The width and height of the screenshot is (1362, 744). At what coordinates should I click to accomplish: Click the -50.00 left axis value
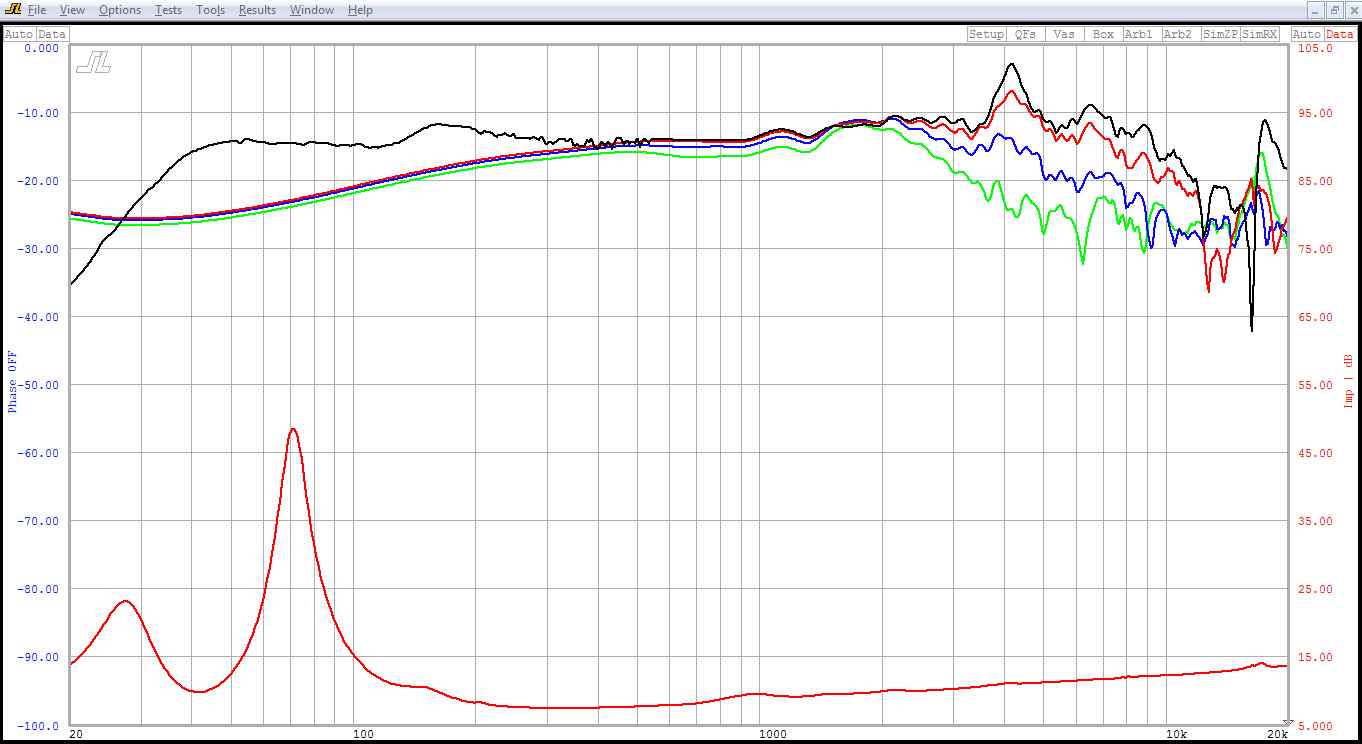coord(38,385)
